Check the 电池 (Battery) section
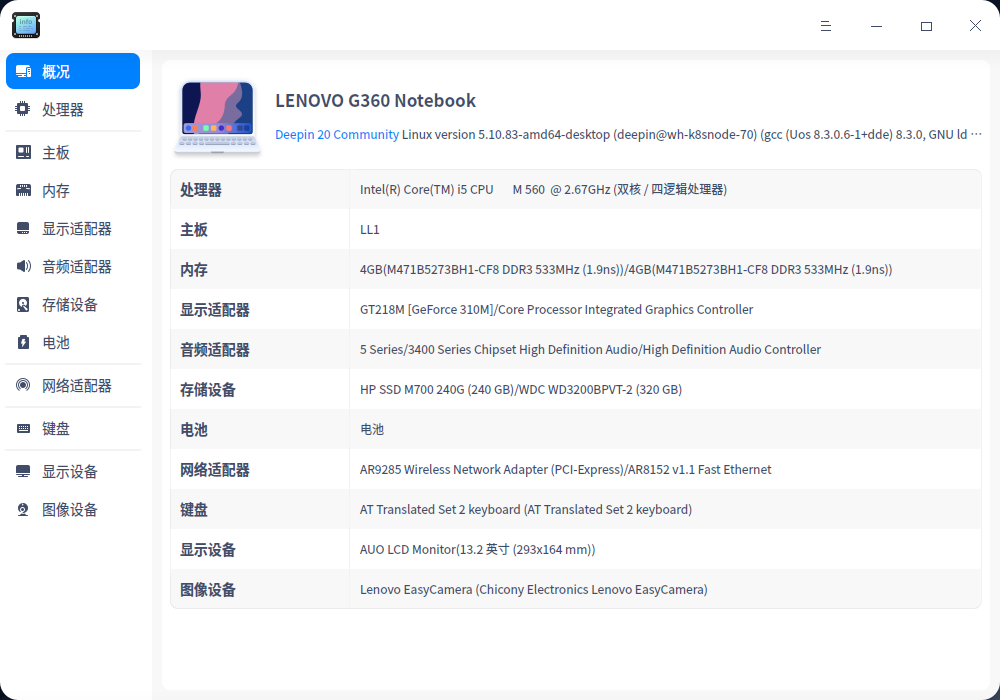This screenshot has width=1000, height=700. pyautogui.click(x=55, y=343)
